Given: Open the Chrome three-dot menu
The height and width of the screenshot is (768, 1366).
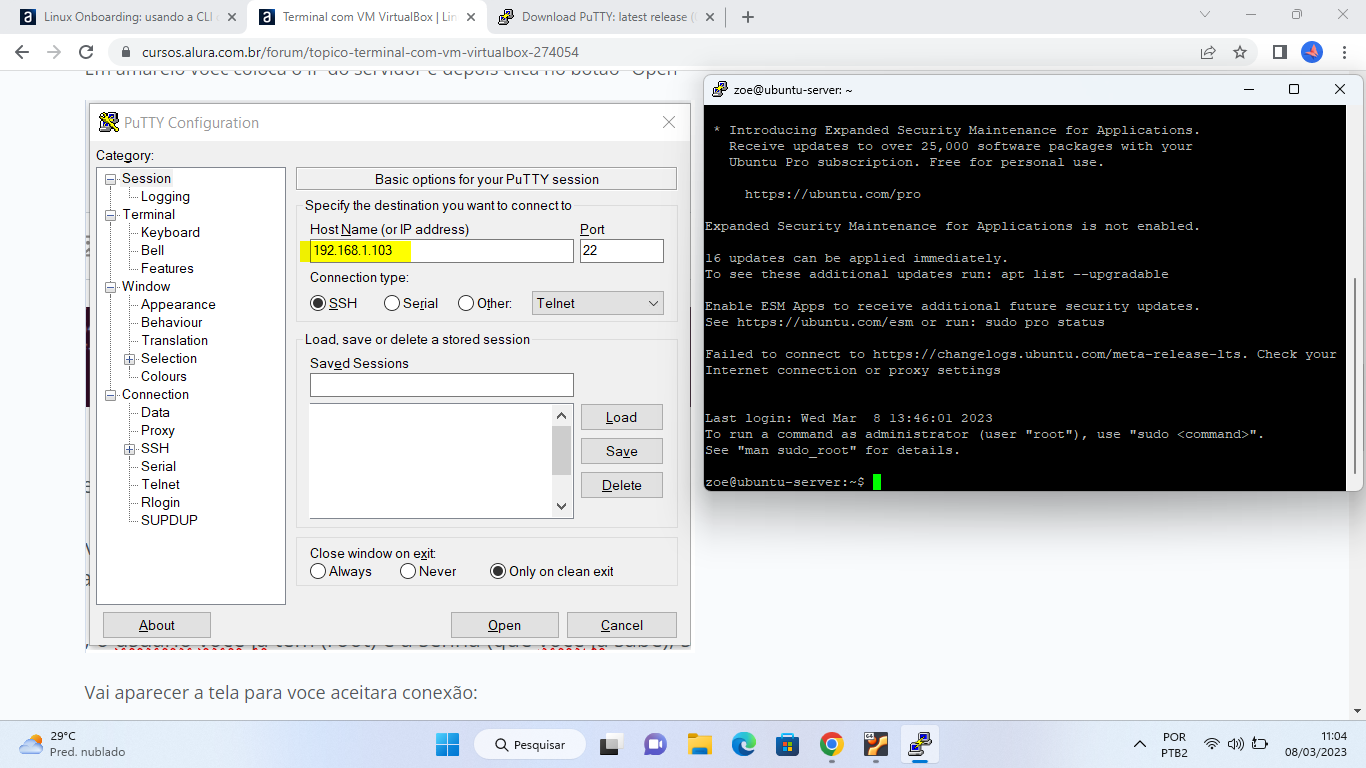Looking at the screenshot, I should click(1343, 52).
